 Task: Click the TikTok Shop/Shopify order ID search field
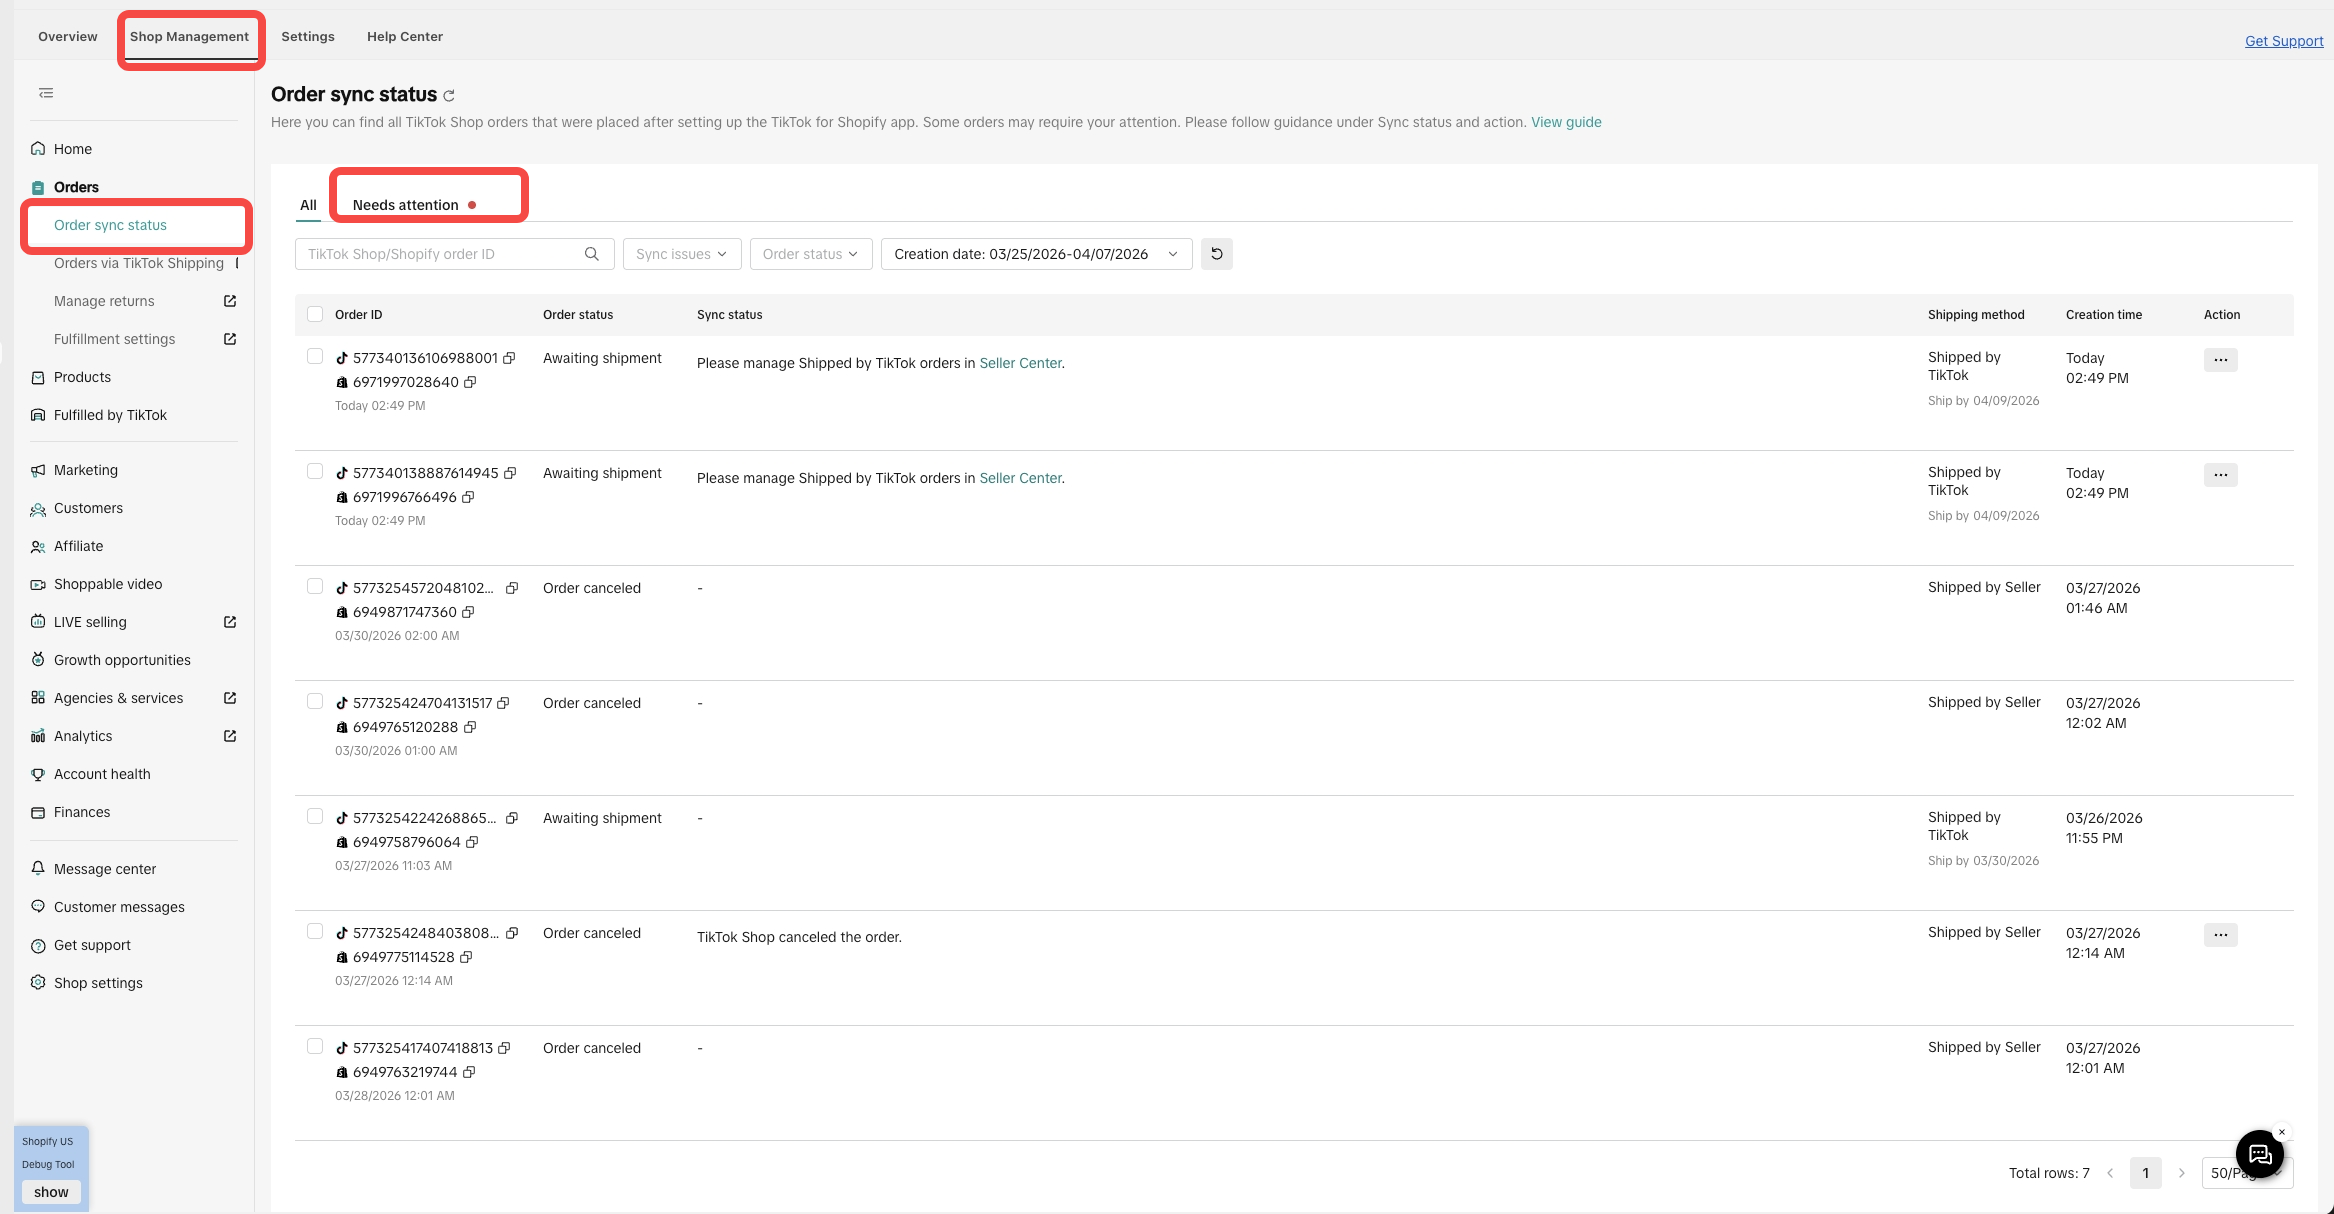pos(455,254)
